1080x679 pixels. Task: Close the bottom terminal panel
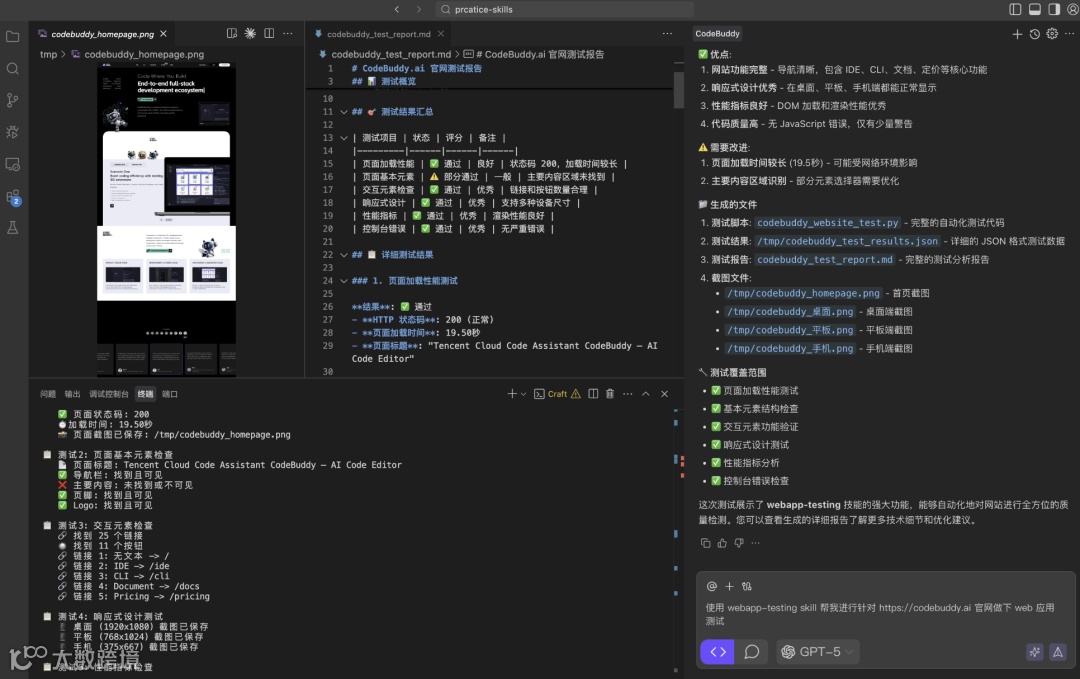click(665, 394)
